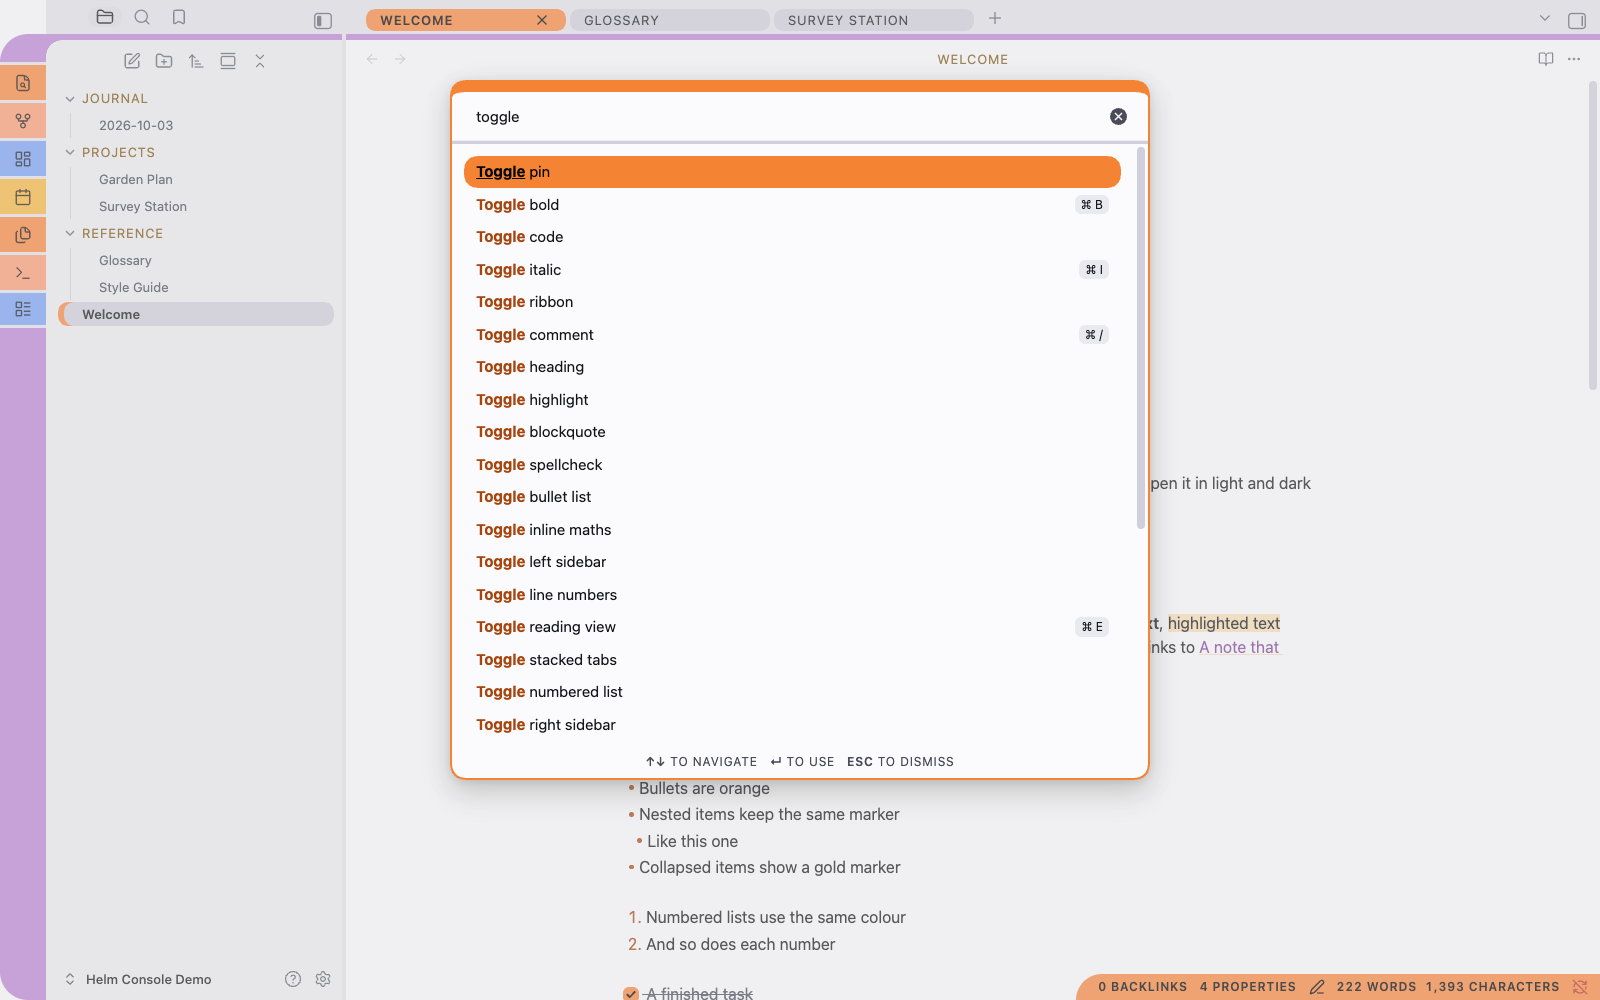Uncheck the 'A finished task' checkbox
The image size is (1600, 1000).
[631, 994]
